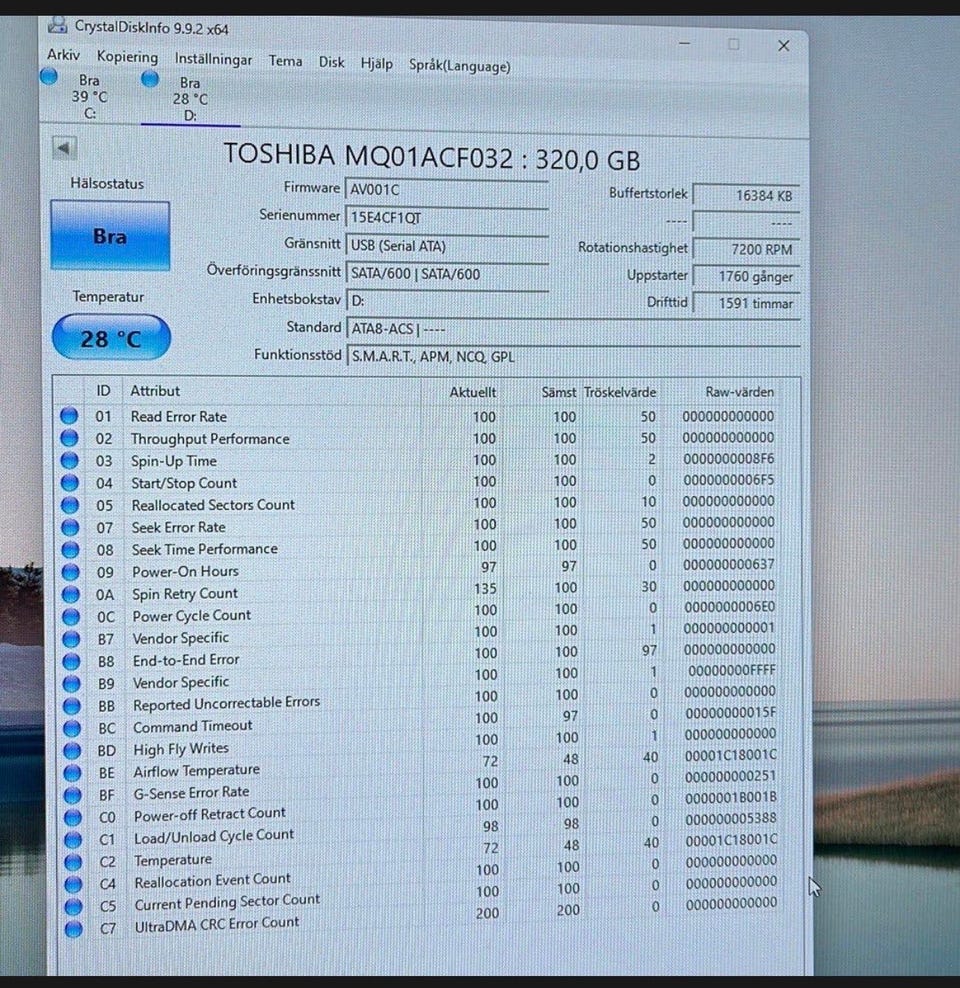
Task: Click the Tröskelvärde column header
Action: 620,392
